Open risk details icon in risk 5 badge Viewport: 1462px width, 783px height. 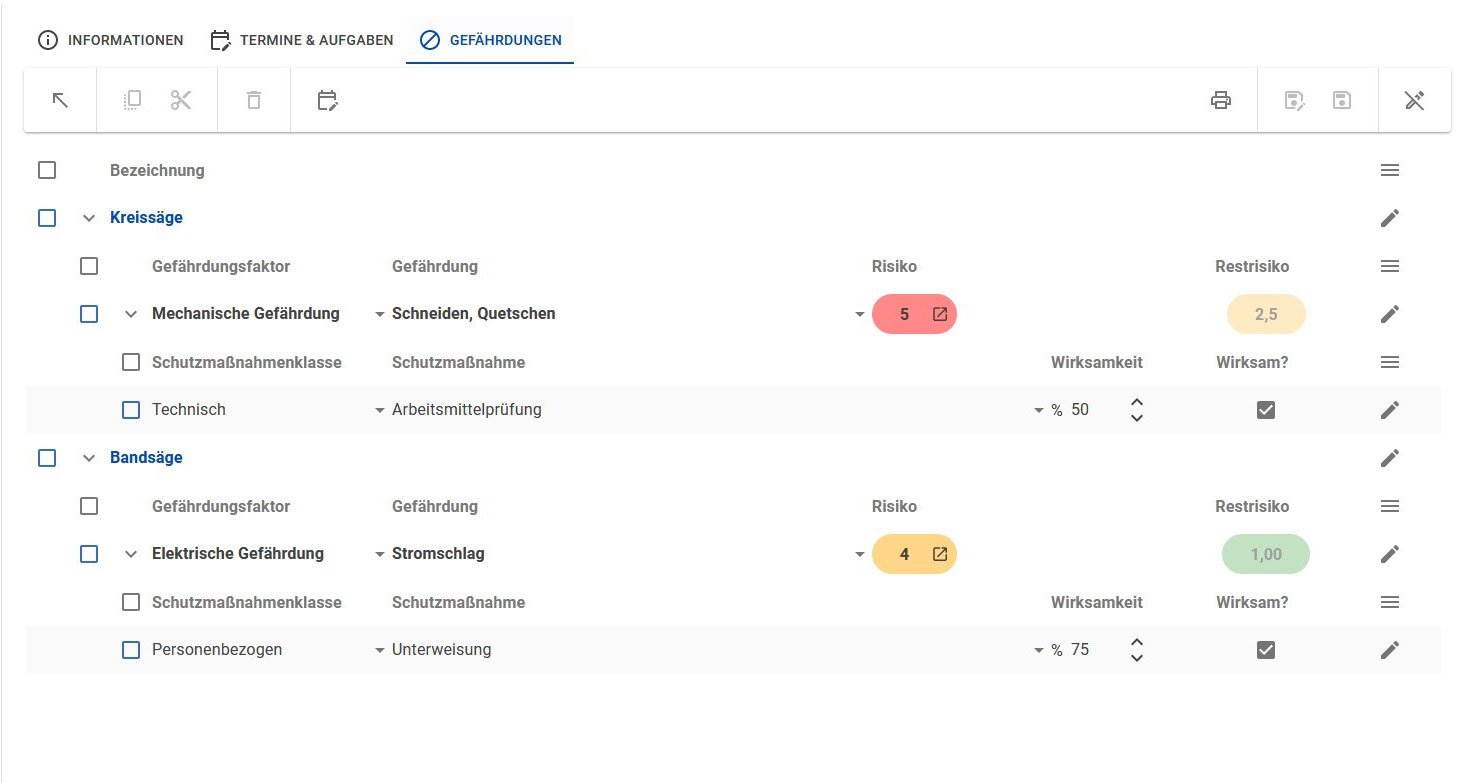pyautogui.click(x=940, y=314)
